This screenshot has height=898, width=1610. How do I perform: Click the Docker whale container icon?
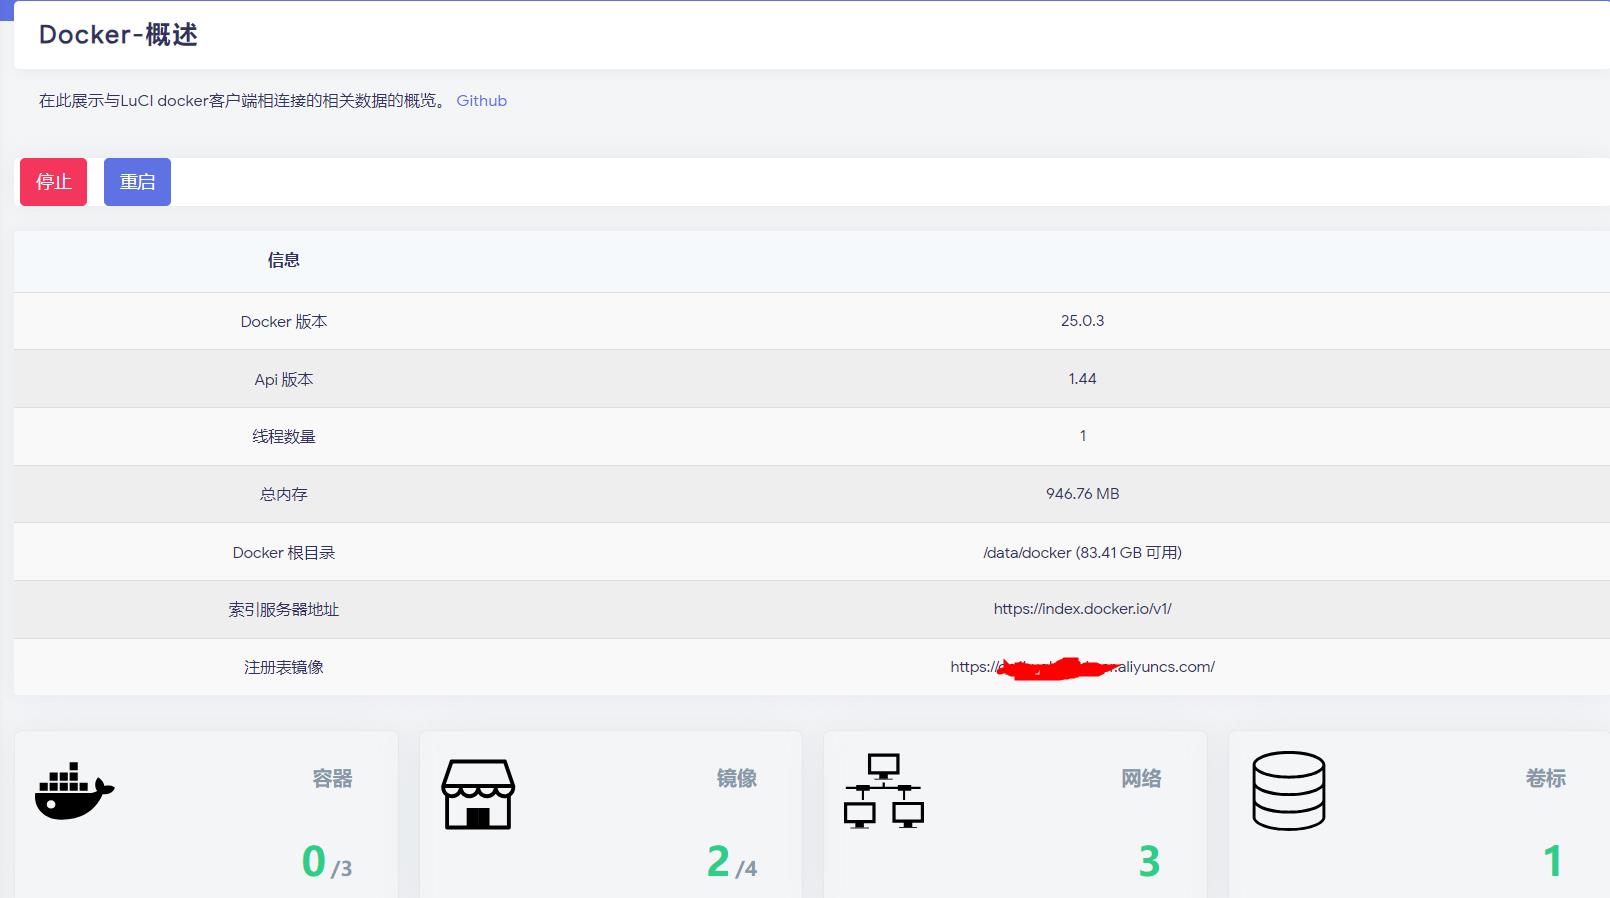74,792
